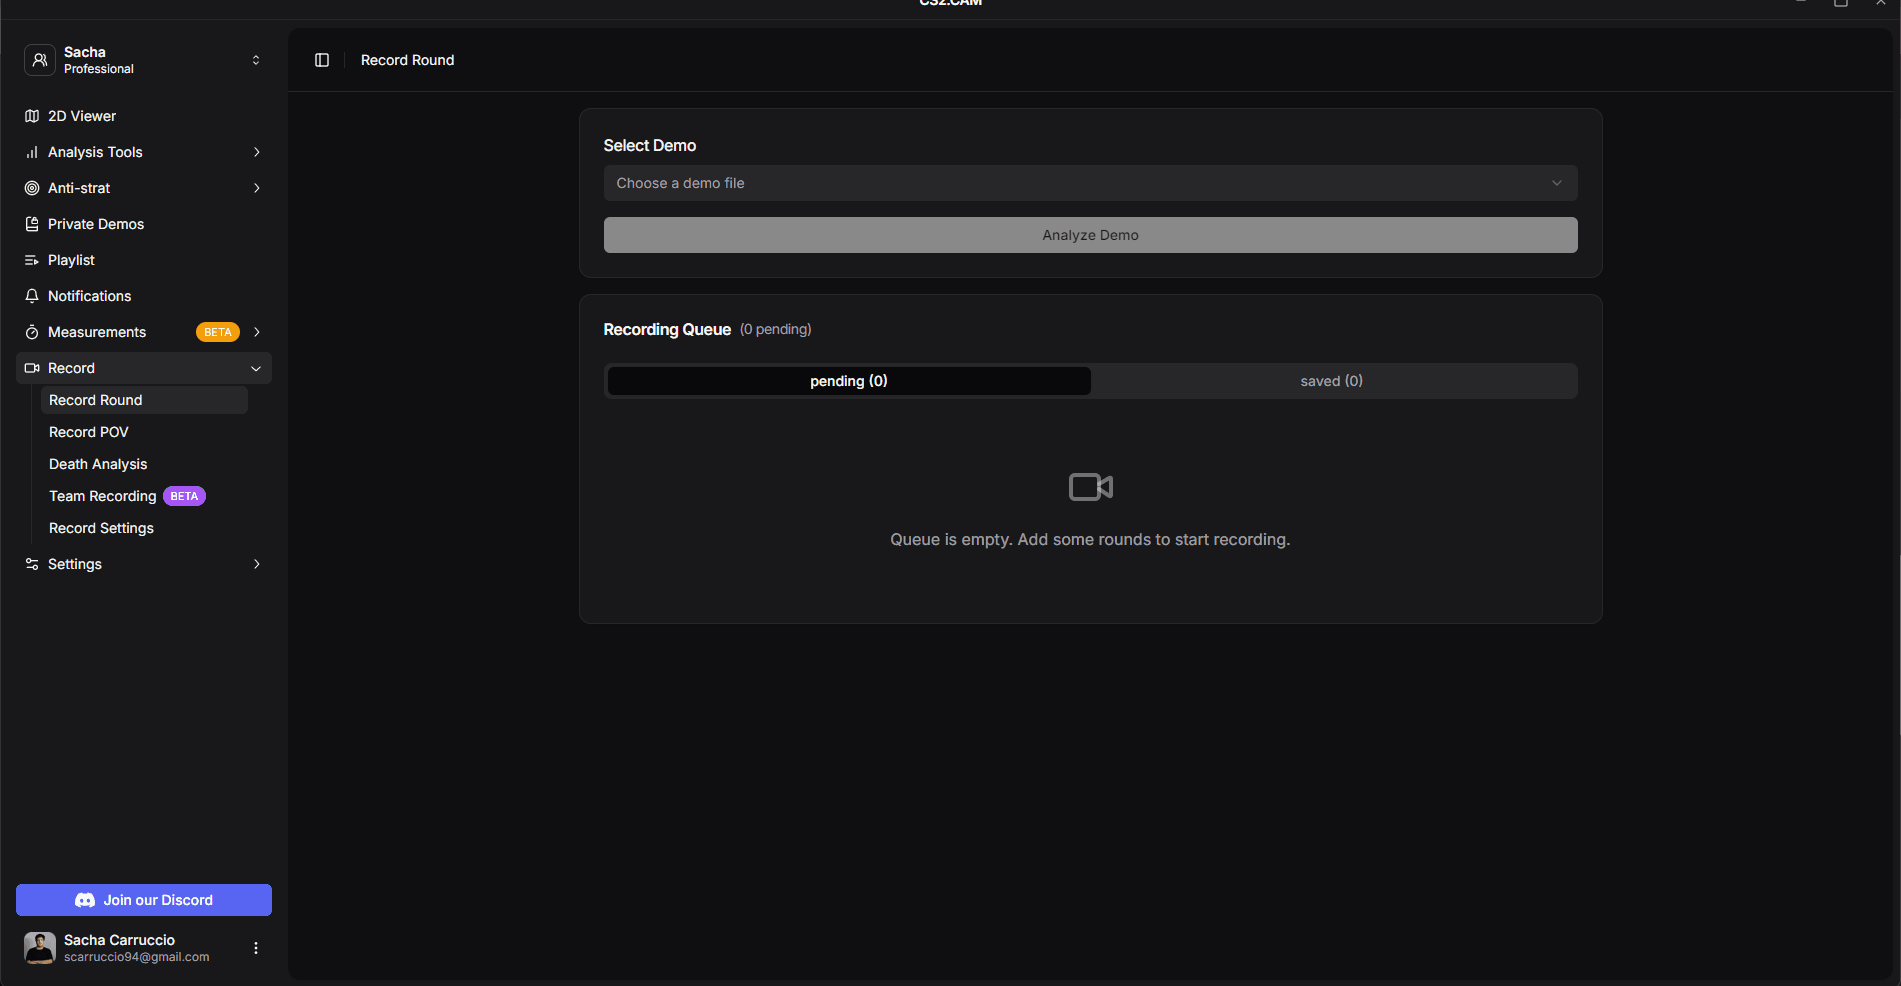The width and height of the screenshot is (1901, 986).
Task: Click the Join our Discord button
Action: (x=144, y=900)
